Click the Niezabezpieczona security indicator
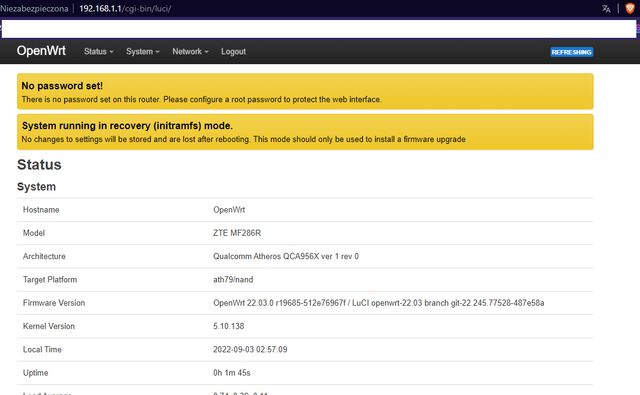Screen dimensions: 640x395 (34, 9)
